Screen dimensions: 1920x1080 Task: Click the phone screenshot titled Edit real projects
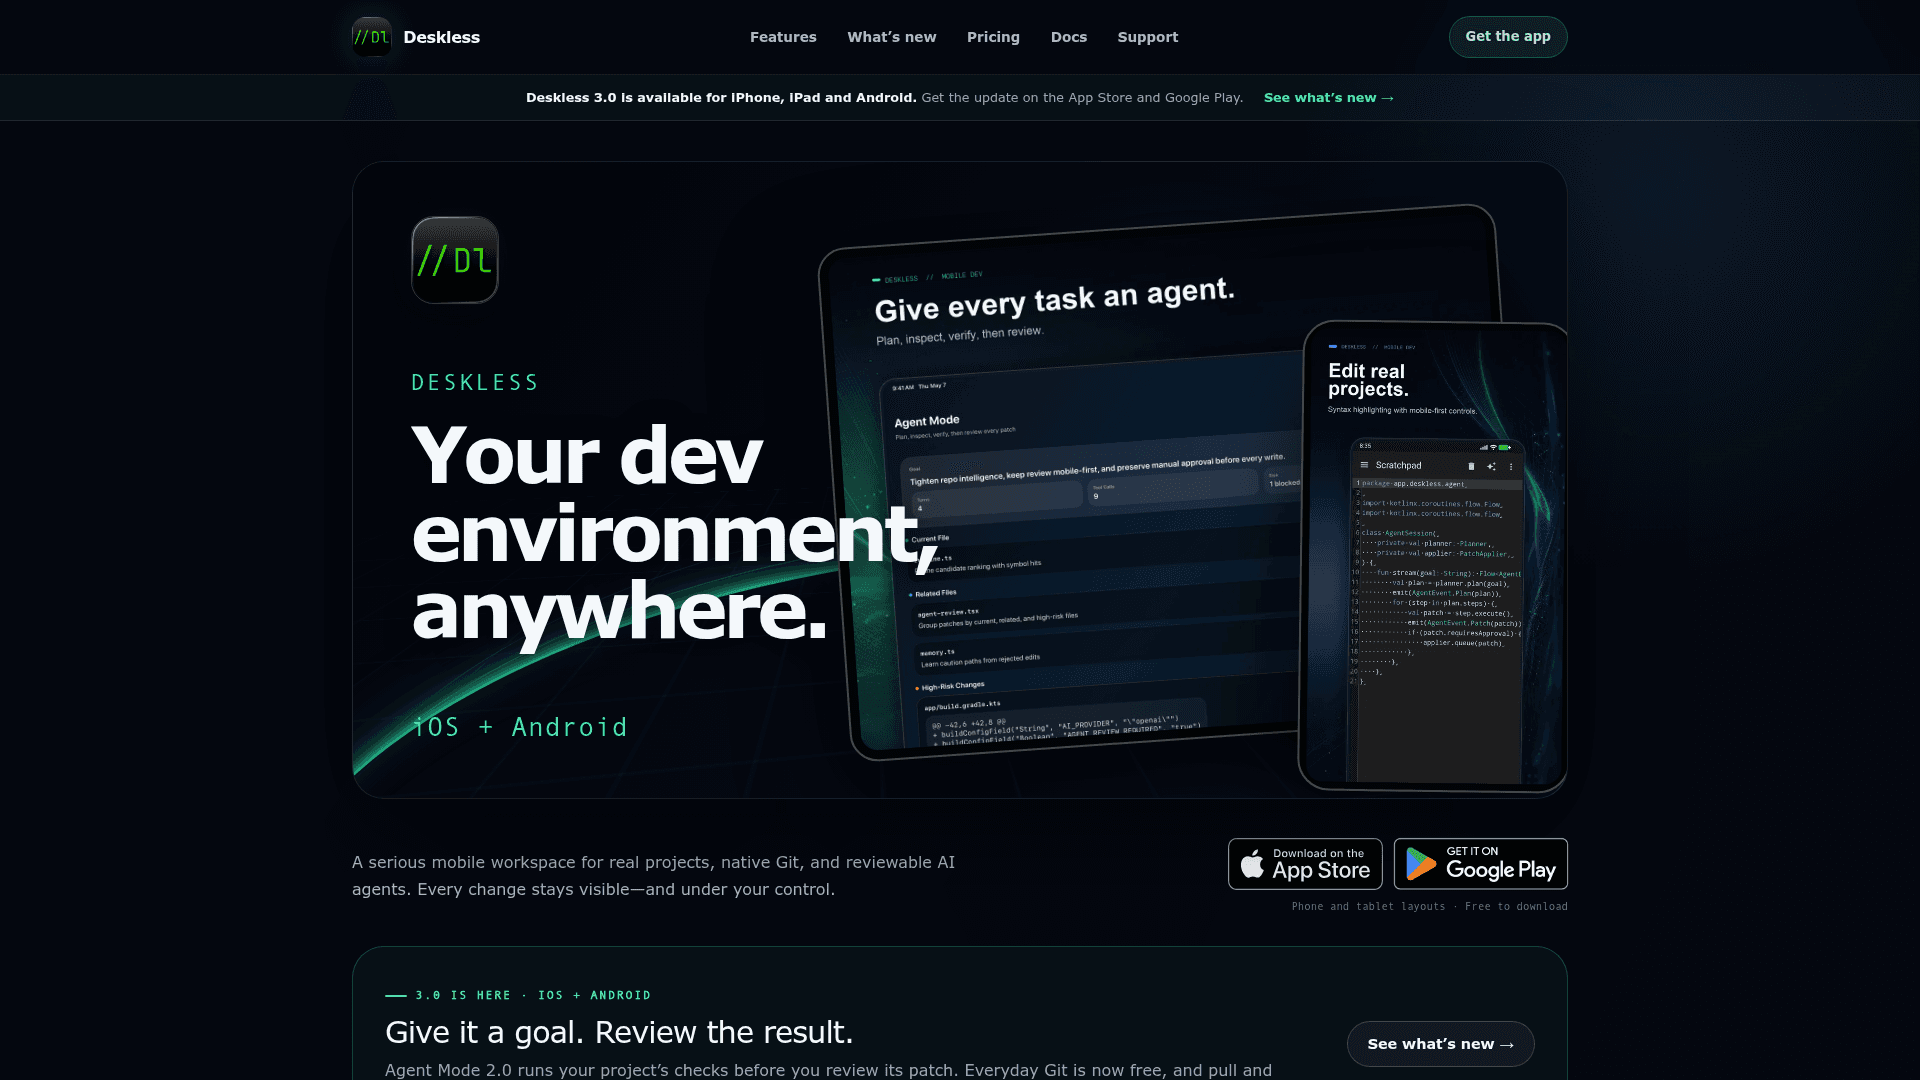click(x=1435, y=557)
